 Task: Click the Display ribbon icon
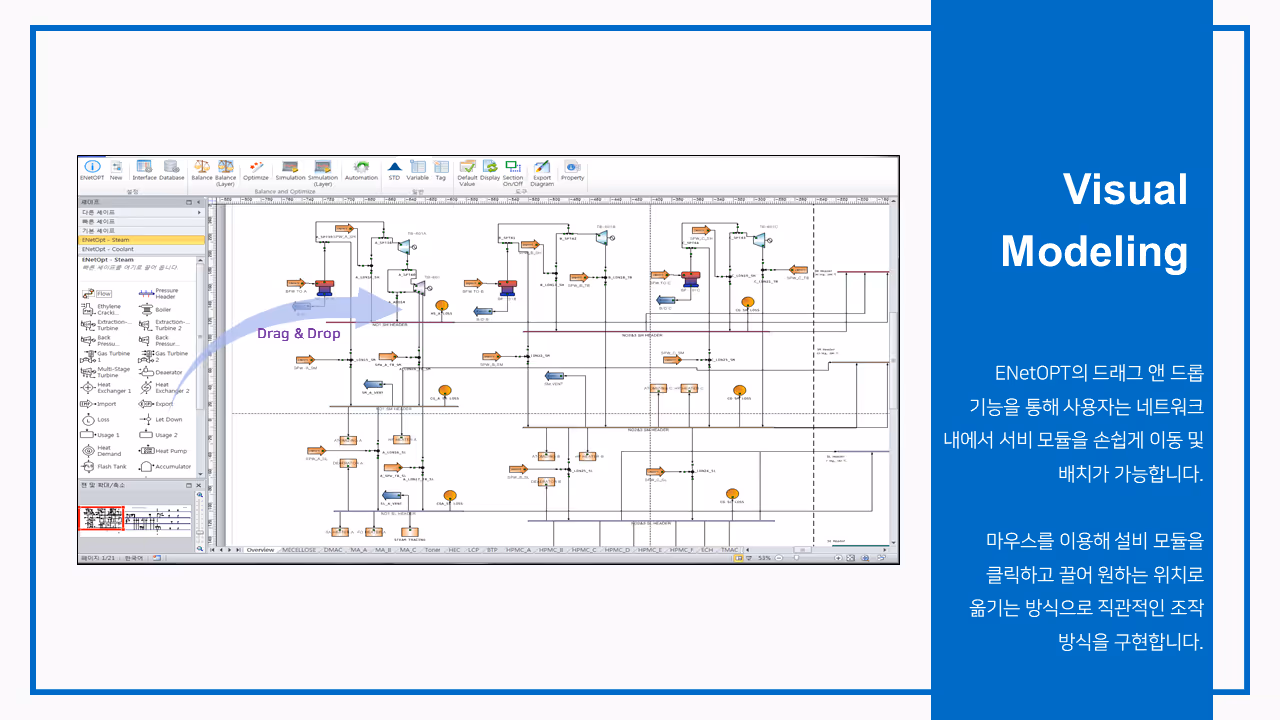click(489, 170)
